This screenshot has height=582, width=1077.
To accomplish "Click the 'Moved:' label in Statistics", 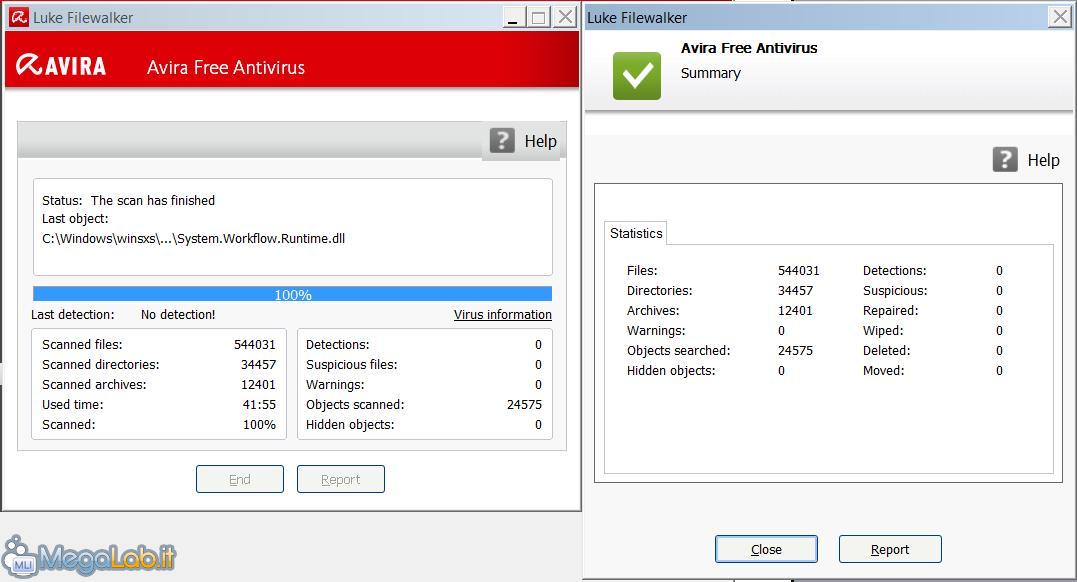I will coord(884,370).
